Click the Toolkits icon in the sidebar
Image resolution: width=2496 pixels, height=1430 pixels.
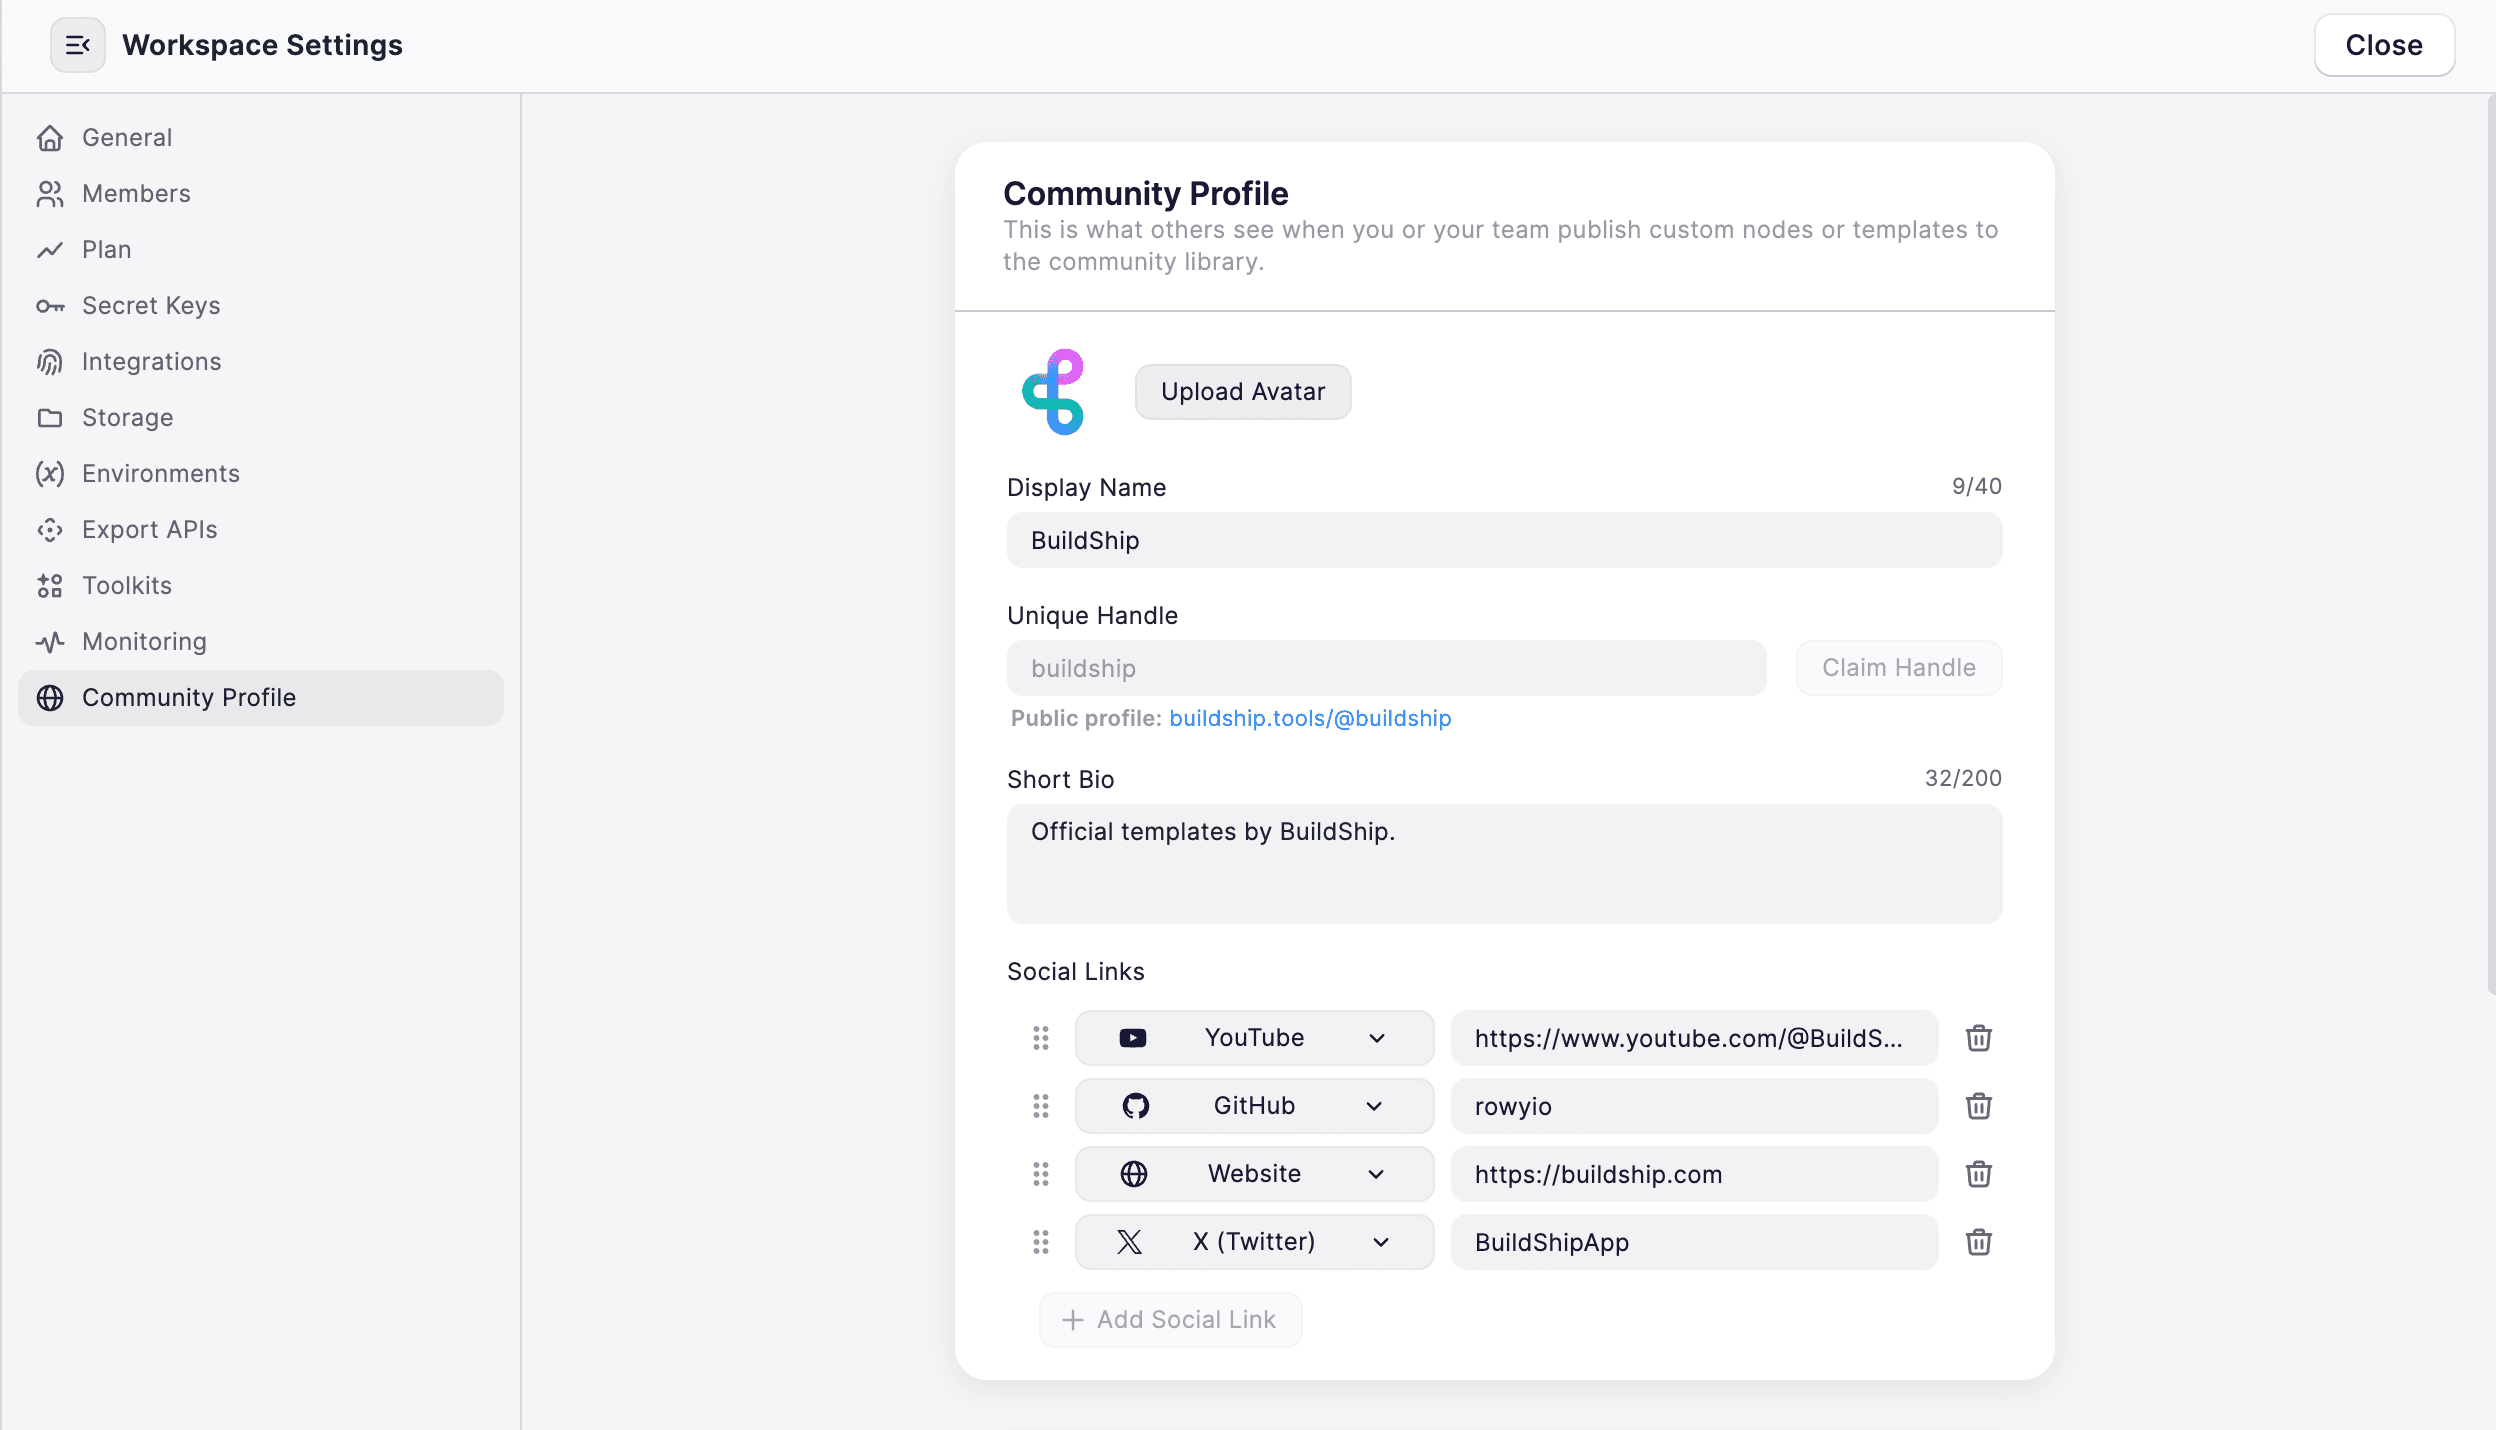point(50,586)
